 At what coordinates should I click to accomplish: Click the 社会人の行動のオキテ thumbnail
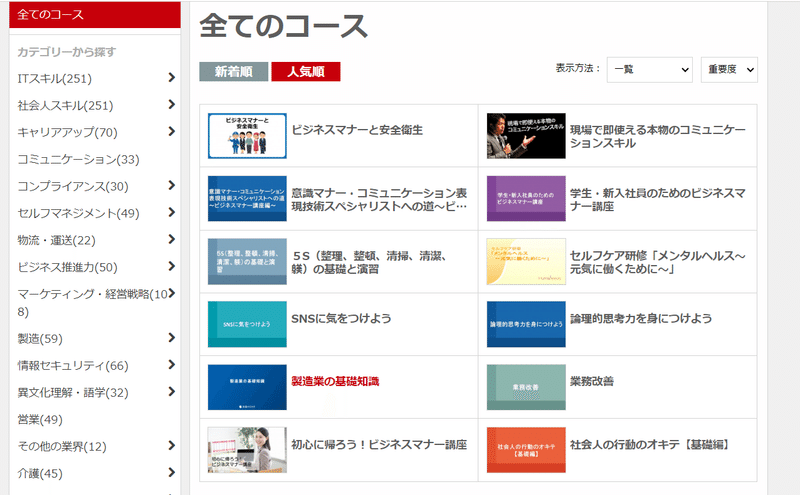(526, 450)
